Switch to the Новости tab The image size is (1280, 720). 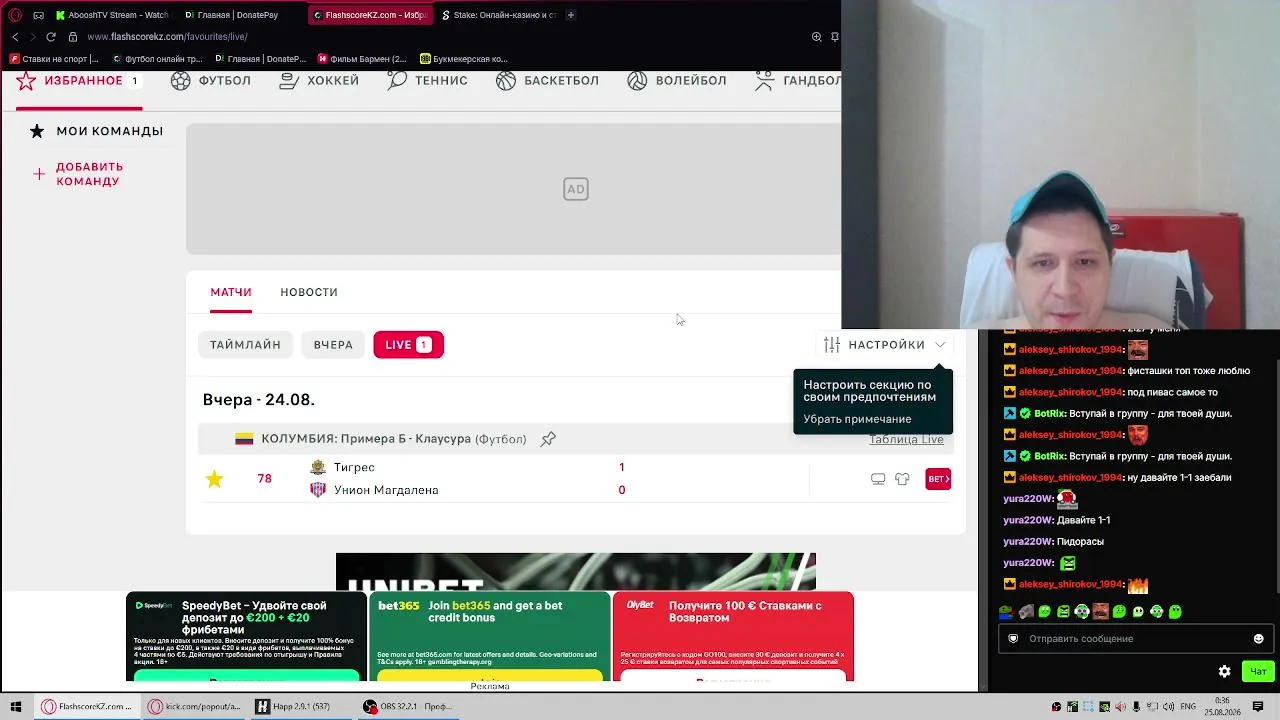(x=309, y=292)
